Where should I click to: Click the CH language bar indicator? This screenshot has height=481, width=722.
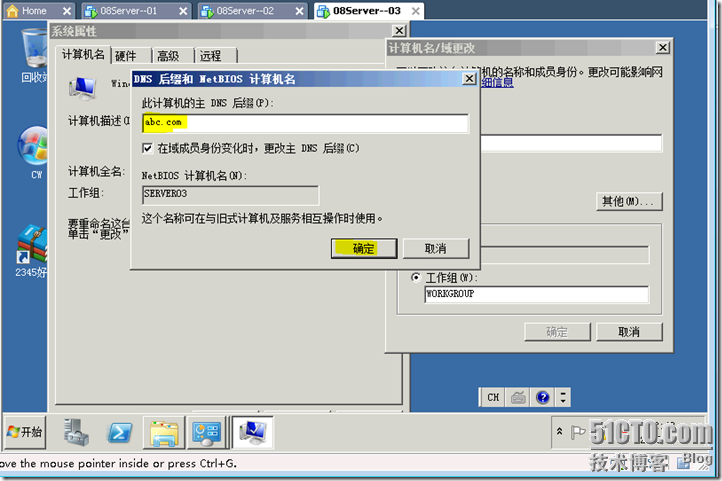point(493,397)
